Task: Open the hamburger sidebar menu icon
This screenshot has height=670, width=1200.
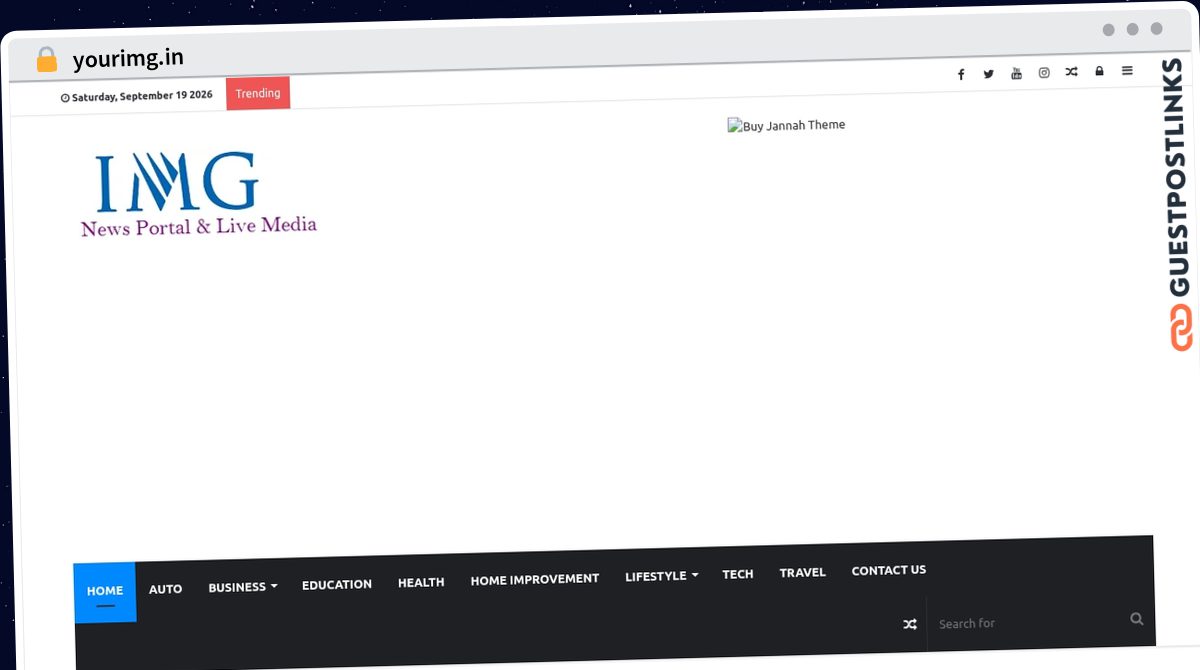Action: 1127,71
